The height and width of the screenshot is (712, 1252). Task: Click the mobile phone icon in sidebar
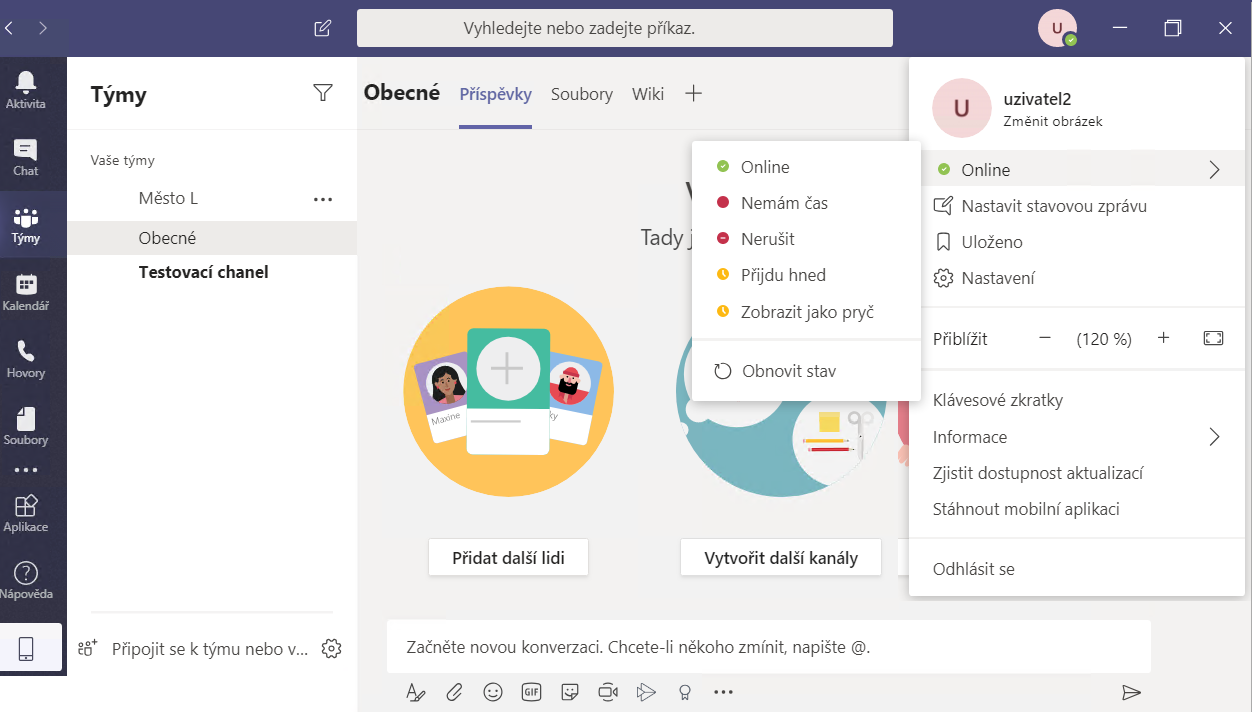coord(27,648)
